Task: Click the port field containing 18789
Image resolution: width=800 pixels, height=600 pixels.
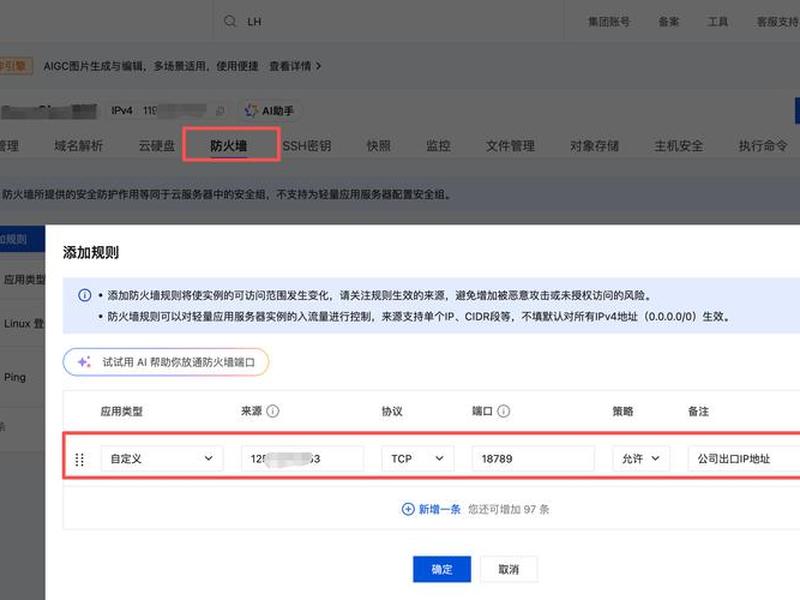Action: [x=533, y=459]
